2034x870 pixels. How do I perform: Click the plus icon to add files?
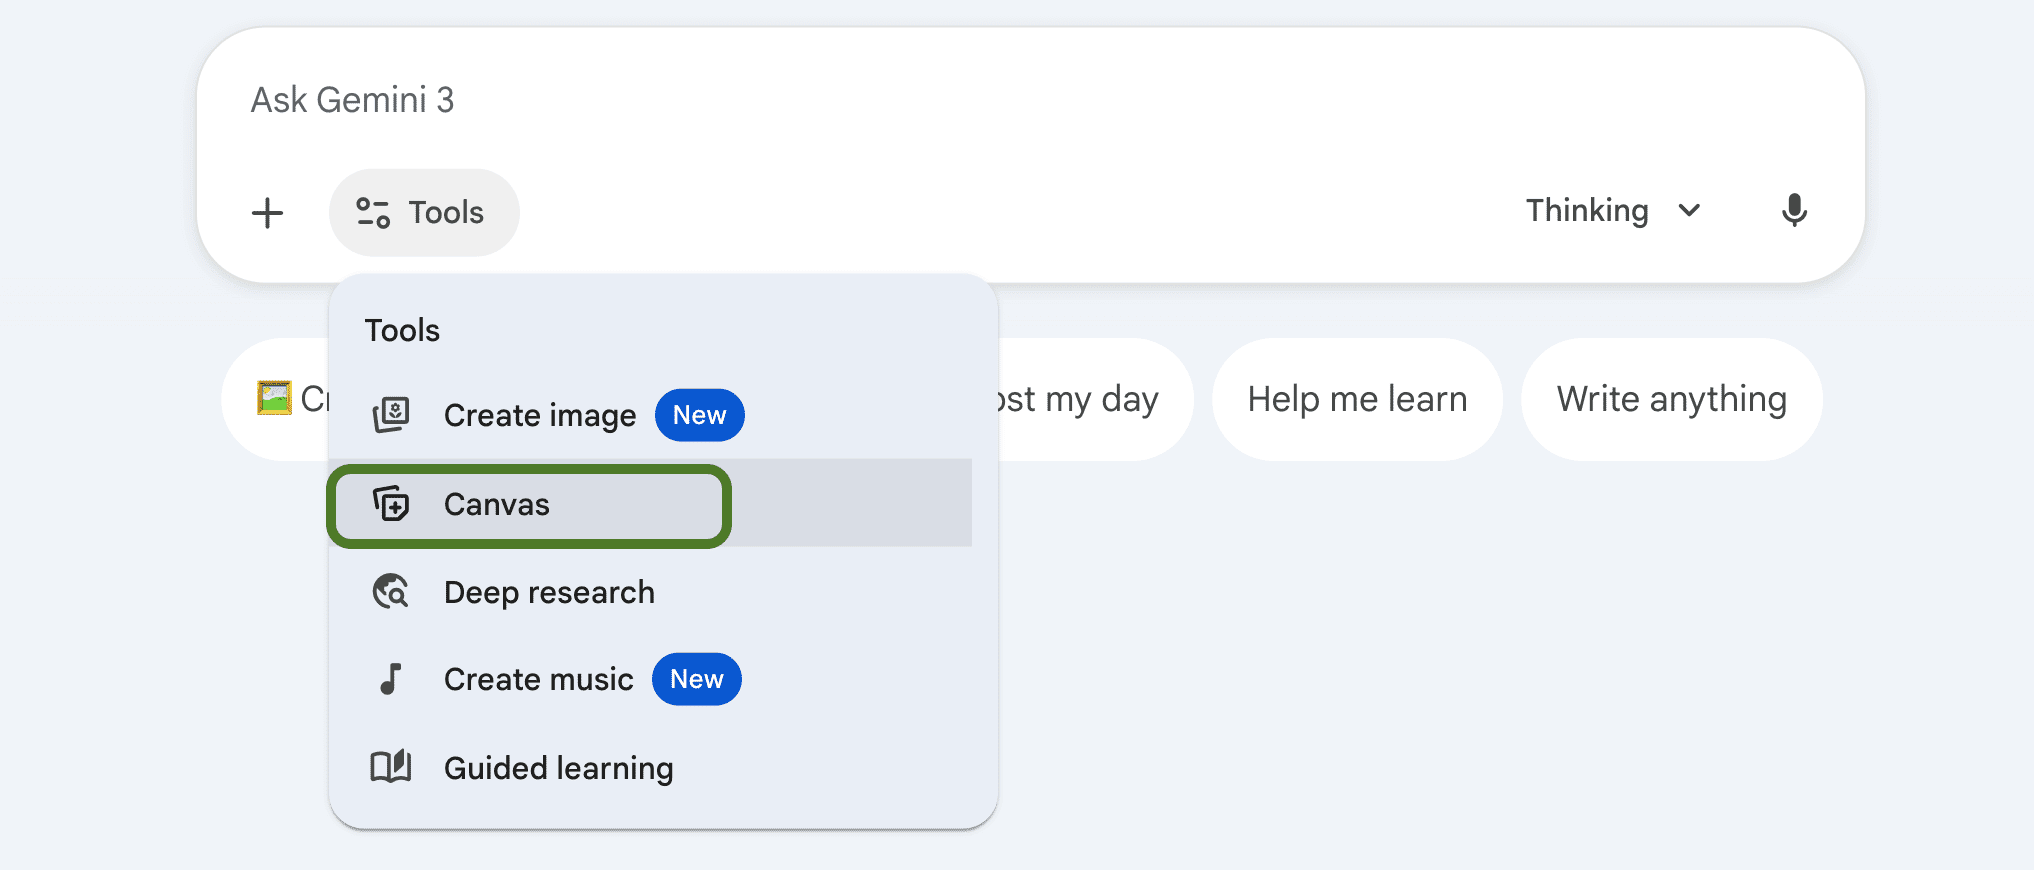click(267, 213)
